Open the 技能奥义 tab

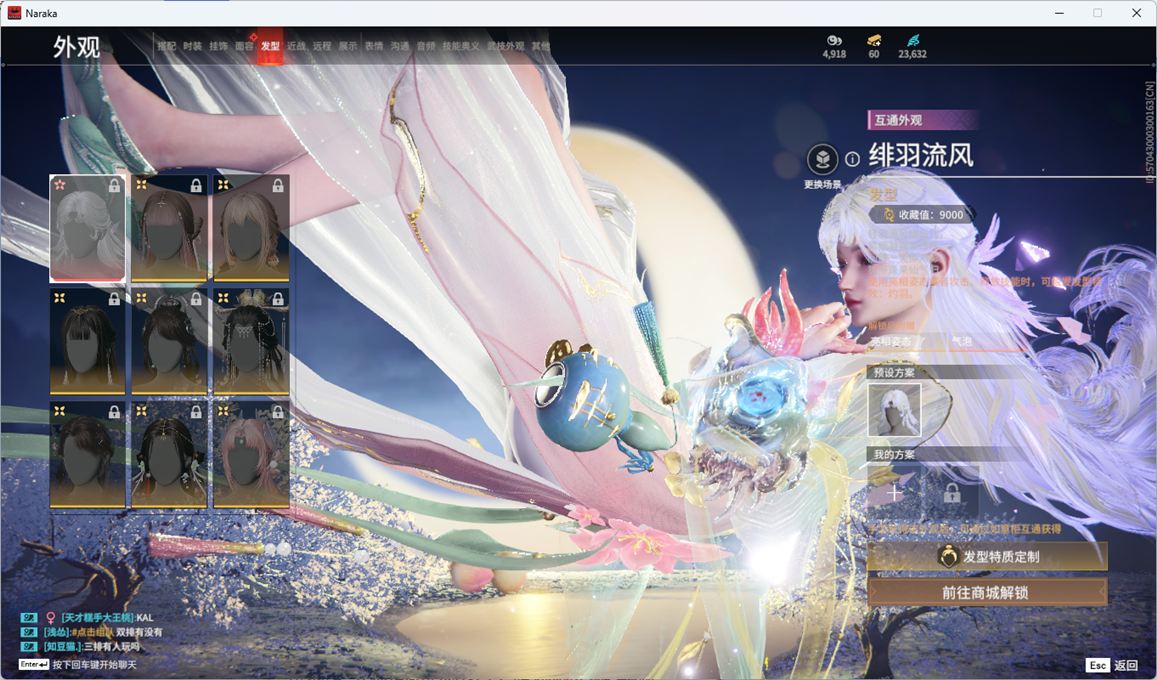coord(461,46)
